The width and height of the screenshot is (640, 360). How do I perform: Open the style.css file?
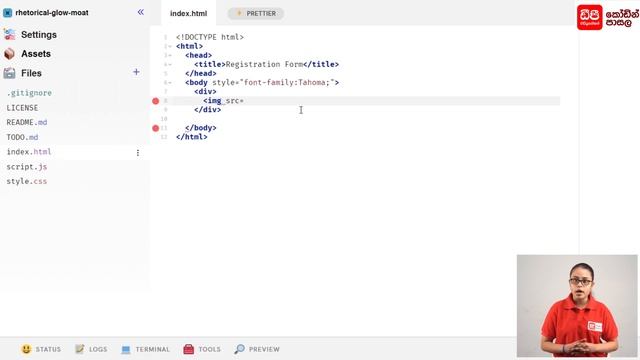tap(27, 181)
